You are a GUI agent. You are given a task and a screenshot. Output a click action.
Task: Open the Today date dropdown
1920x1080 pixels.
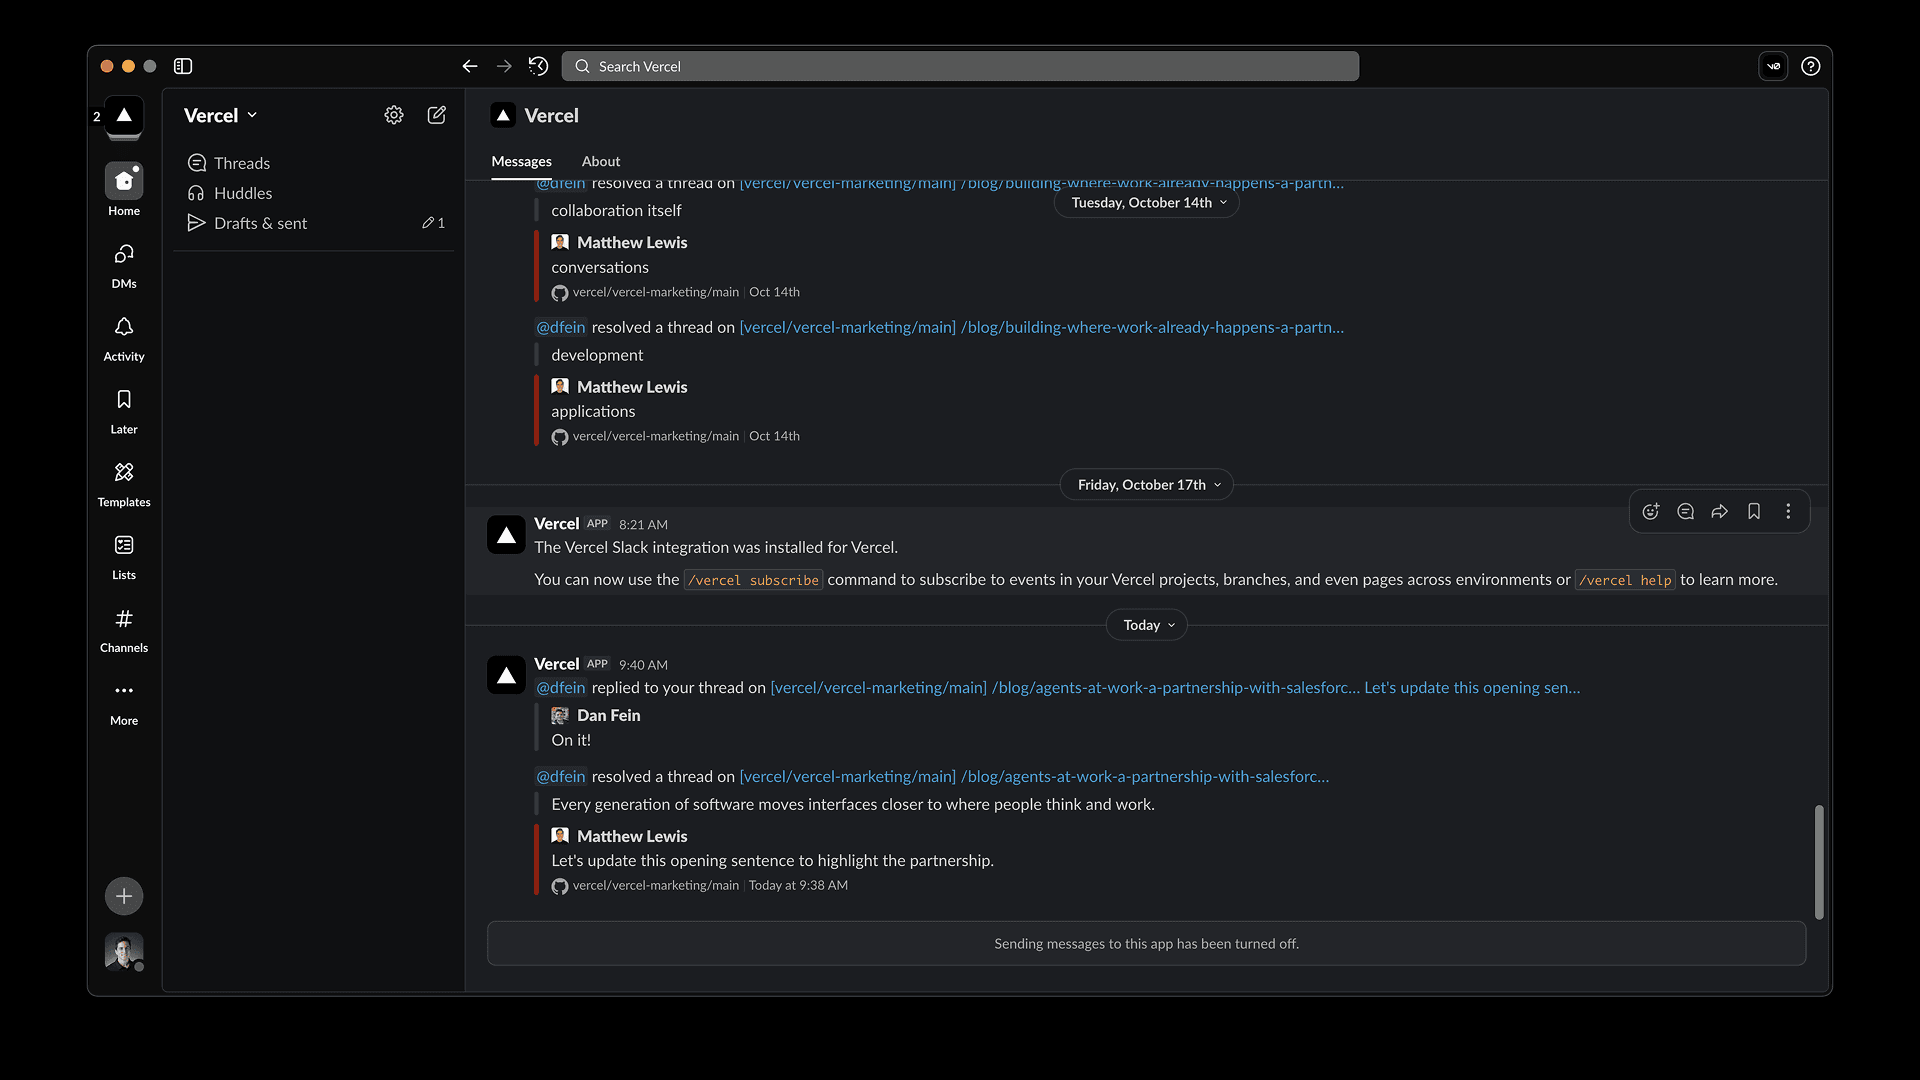pos(1147,625)
